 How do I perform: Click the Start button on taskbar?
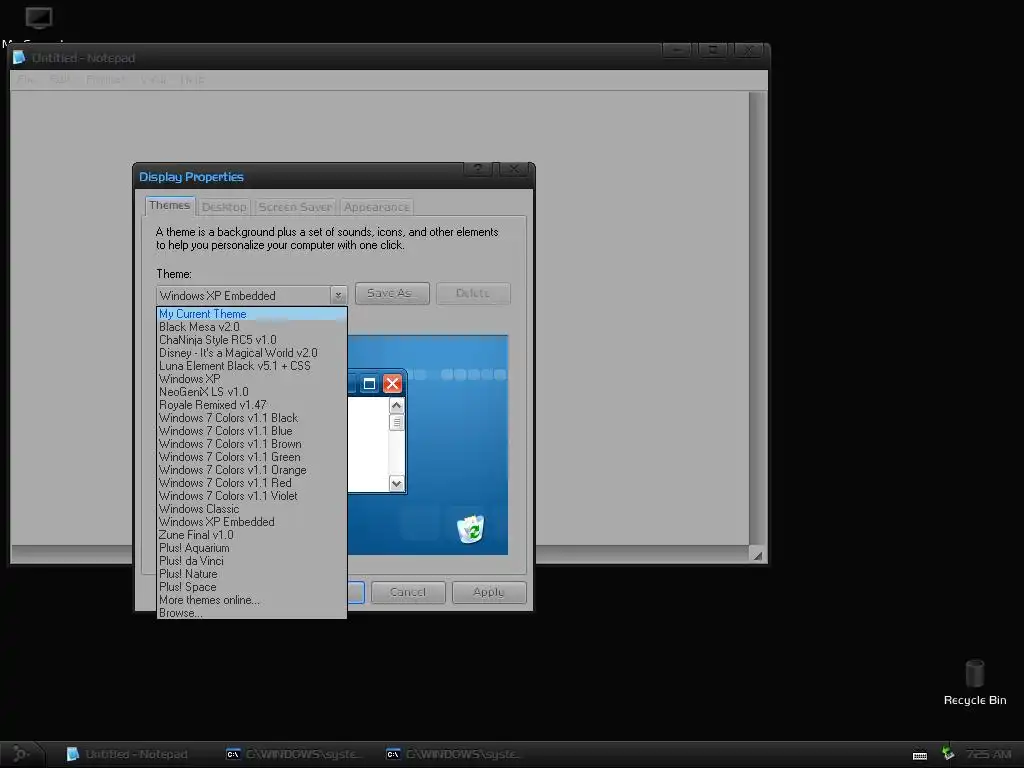pyautogui.click(x=22, y=754)
